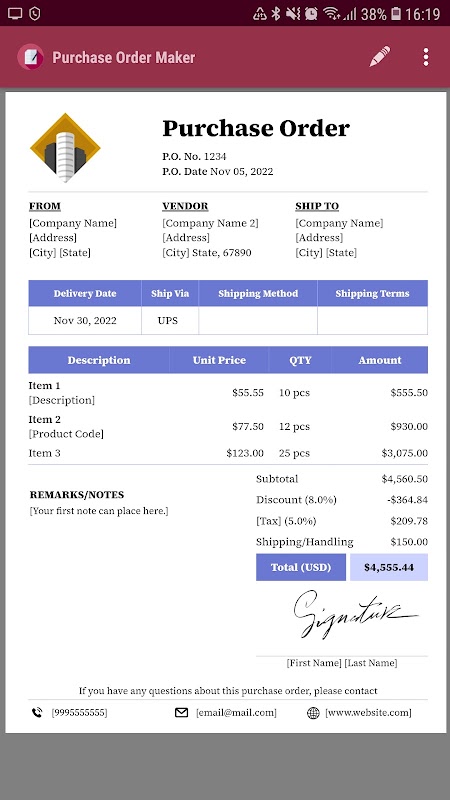The image size is (450, 800).
Task: Tap the SHIP TO heading
Action: click(x=317, y=206)
